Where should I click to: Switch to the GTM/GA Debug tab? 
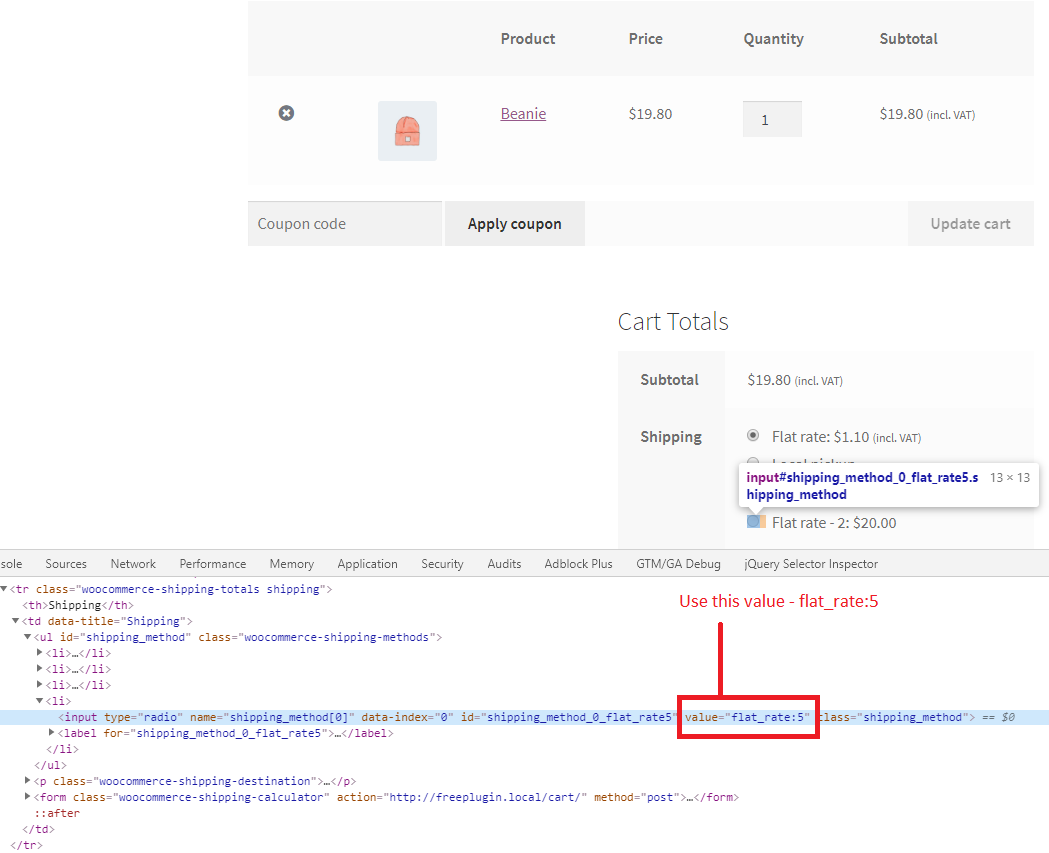tap(678, 563)
